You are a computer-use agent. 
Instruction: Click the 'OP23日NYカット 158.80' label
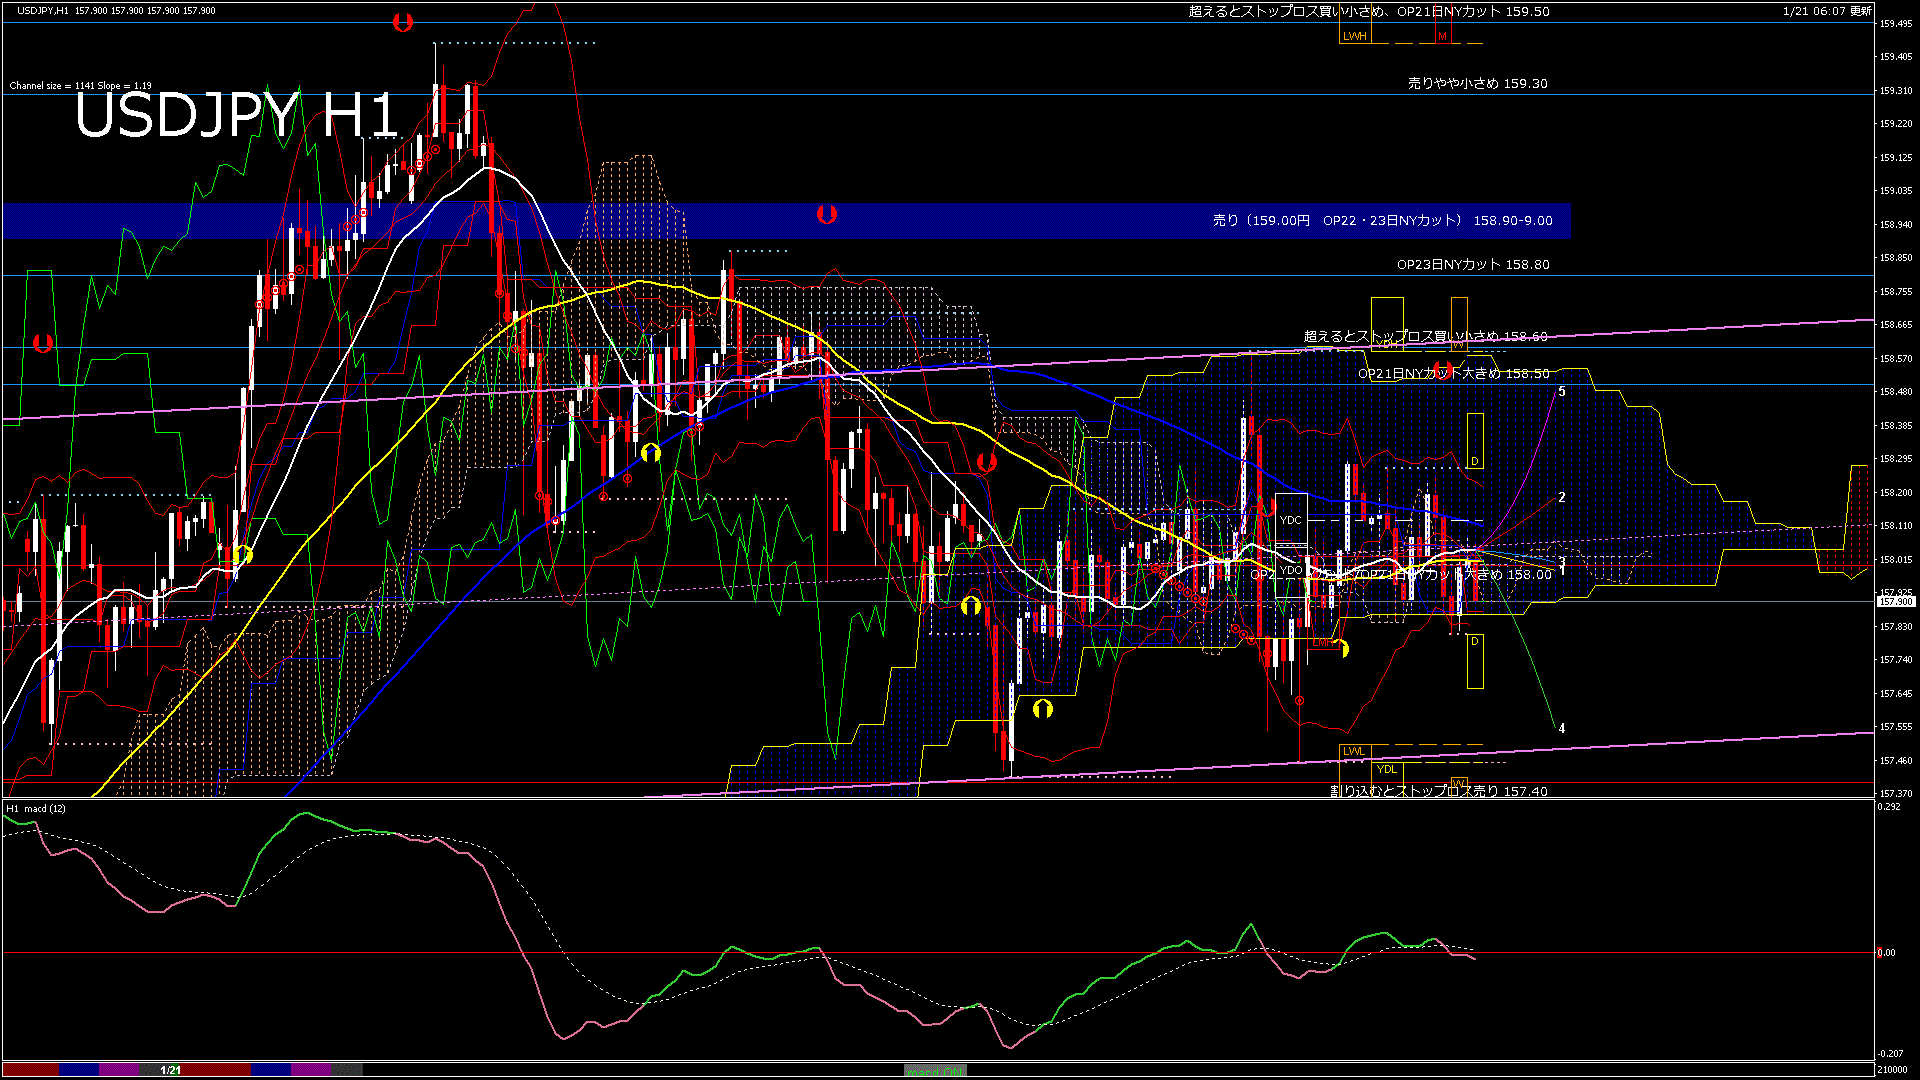point(1472,265)
